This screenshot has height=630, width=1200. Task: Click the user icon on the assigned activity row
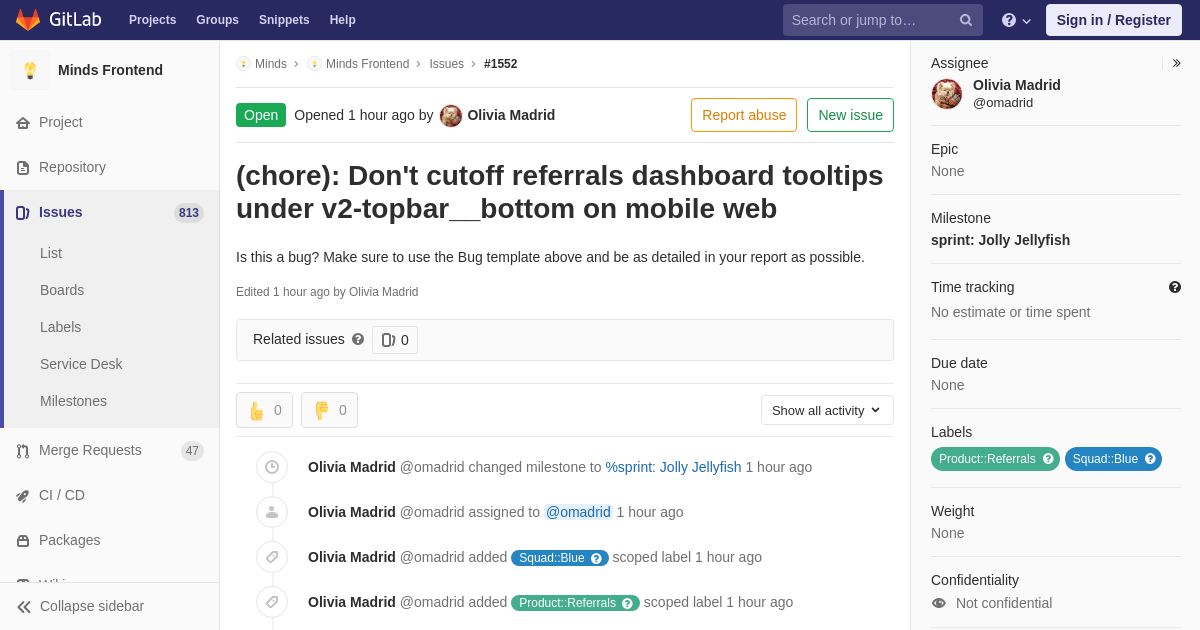[x=272, y=512]
